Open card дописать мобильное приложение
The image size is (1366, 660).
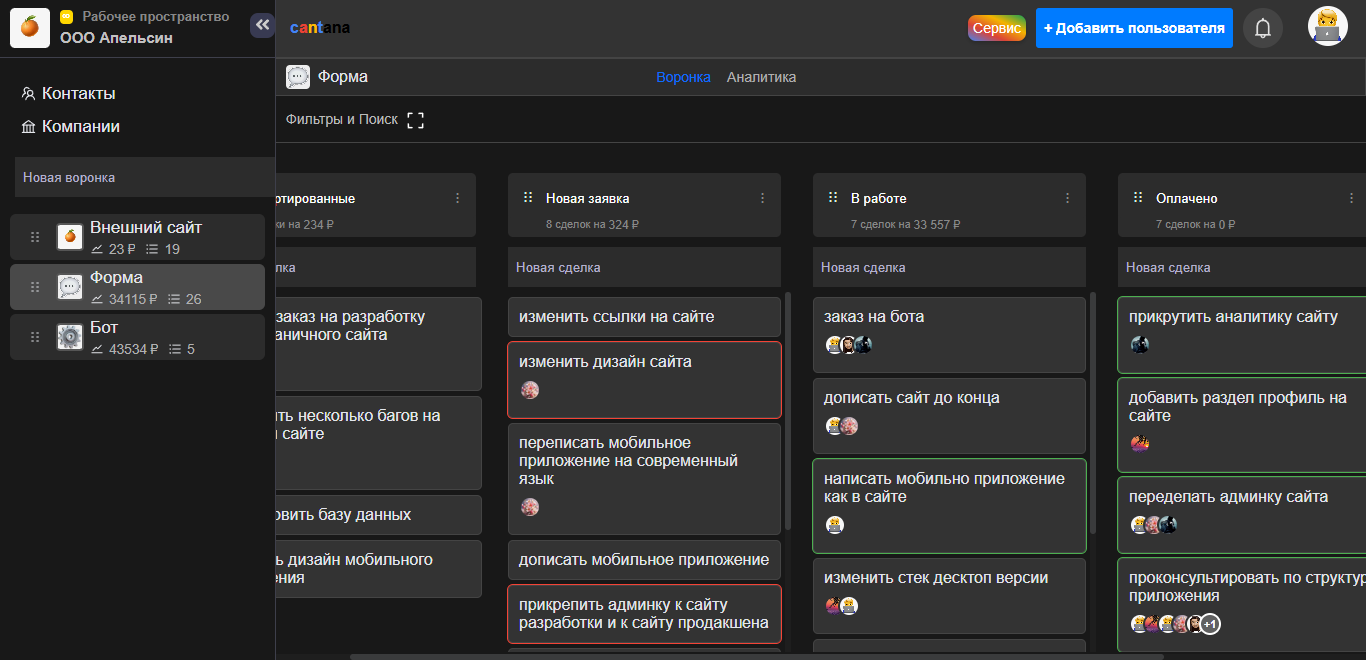pyautogui.click(x=644, y=560)
